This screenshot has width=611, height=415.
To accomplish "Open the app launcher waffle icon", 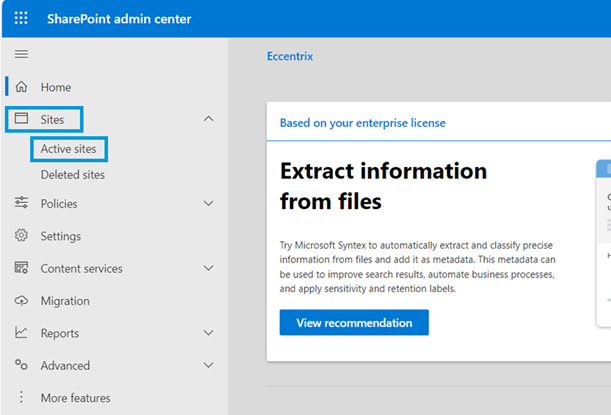I will tap(21, 19).
